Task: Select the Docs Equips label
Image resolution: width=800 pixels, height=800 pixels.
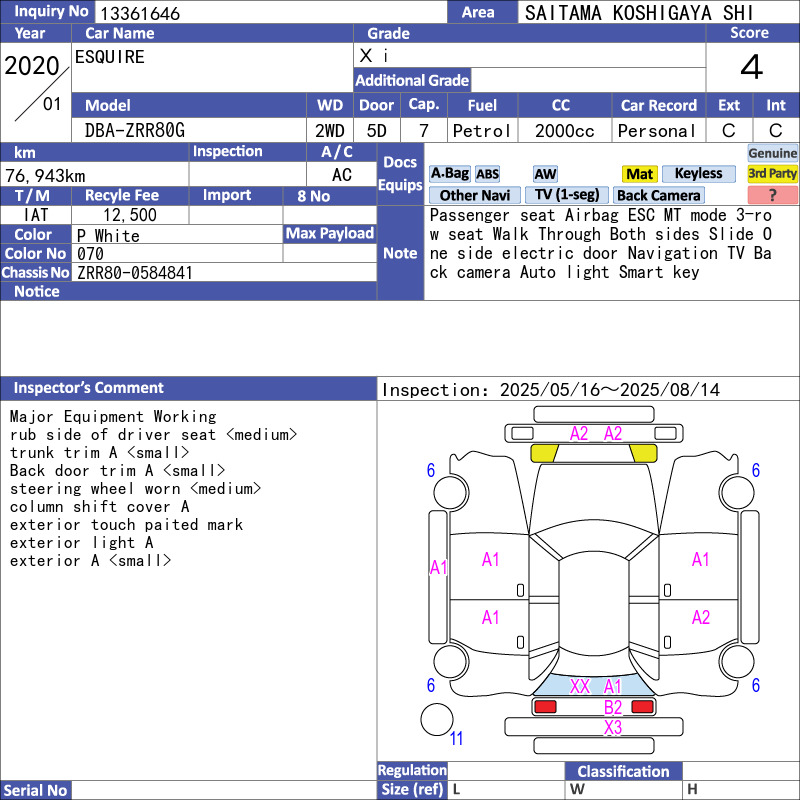Action: coord(400,174)
